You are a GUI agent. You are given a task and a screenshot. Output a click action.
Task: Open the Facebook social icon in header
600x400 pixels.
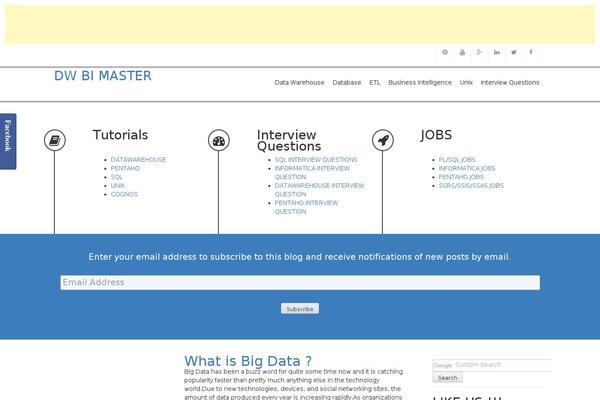(x=531, y=52)
